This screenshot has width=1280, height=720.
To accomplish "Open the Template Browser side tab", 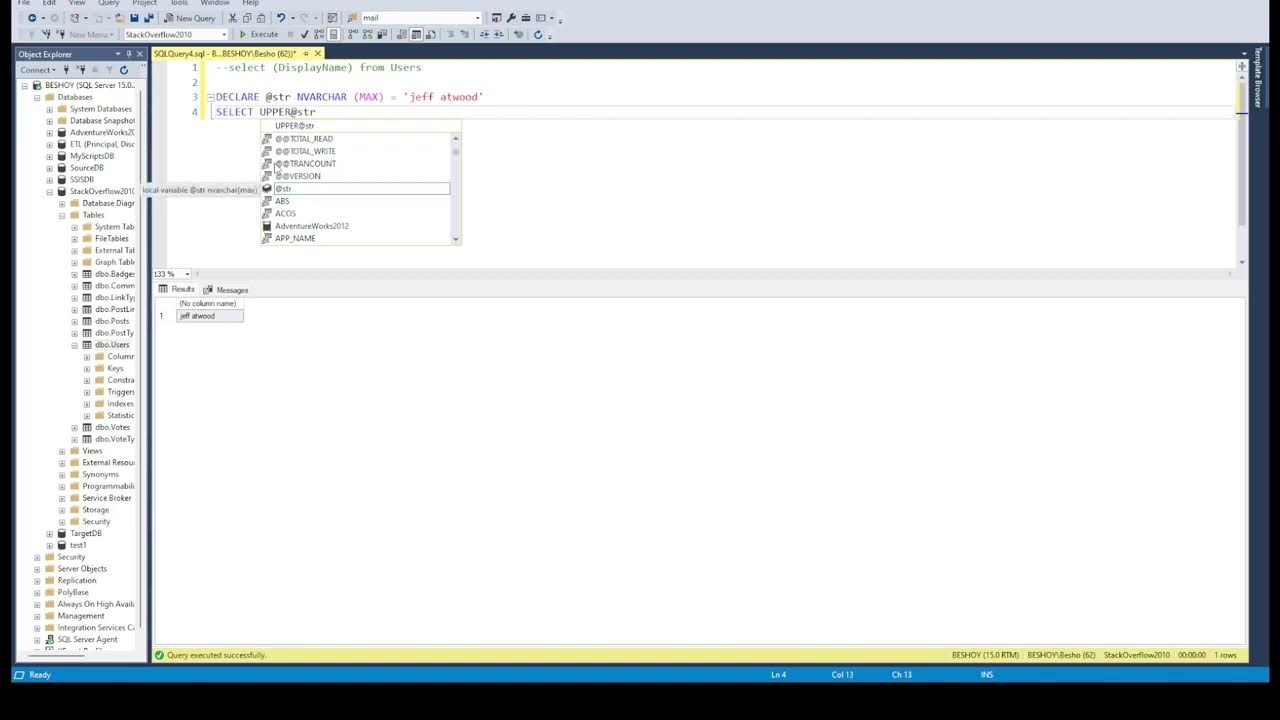I will click(1258, 78).
